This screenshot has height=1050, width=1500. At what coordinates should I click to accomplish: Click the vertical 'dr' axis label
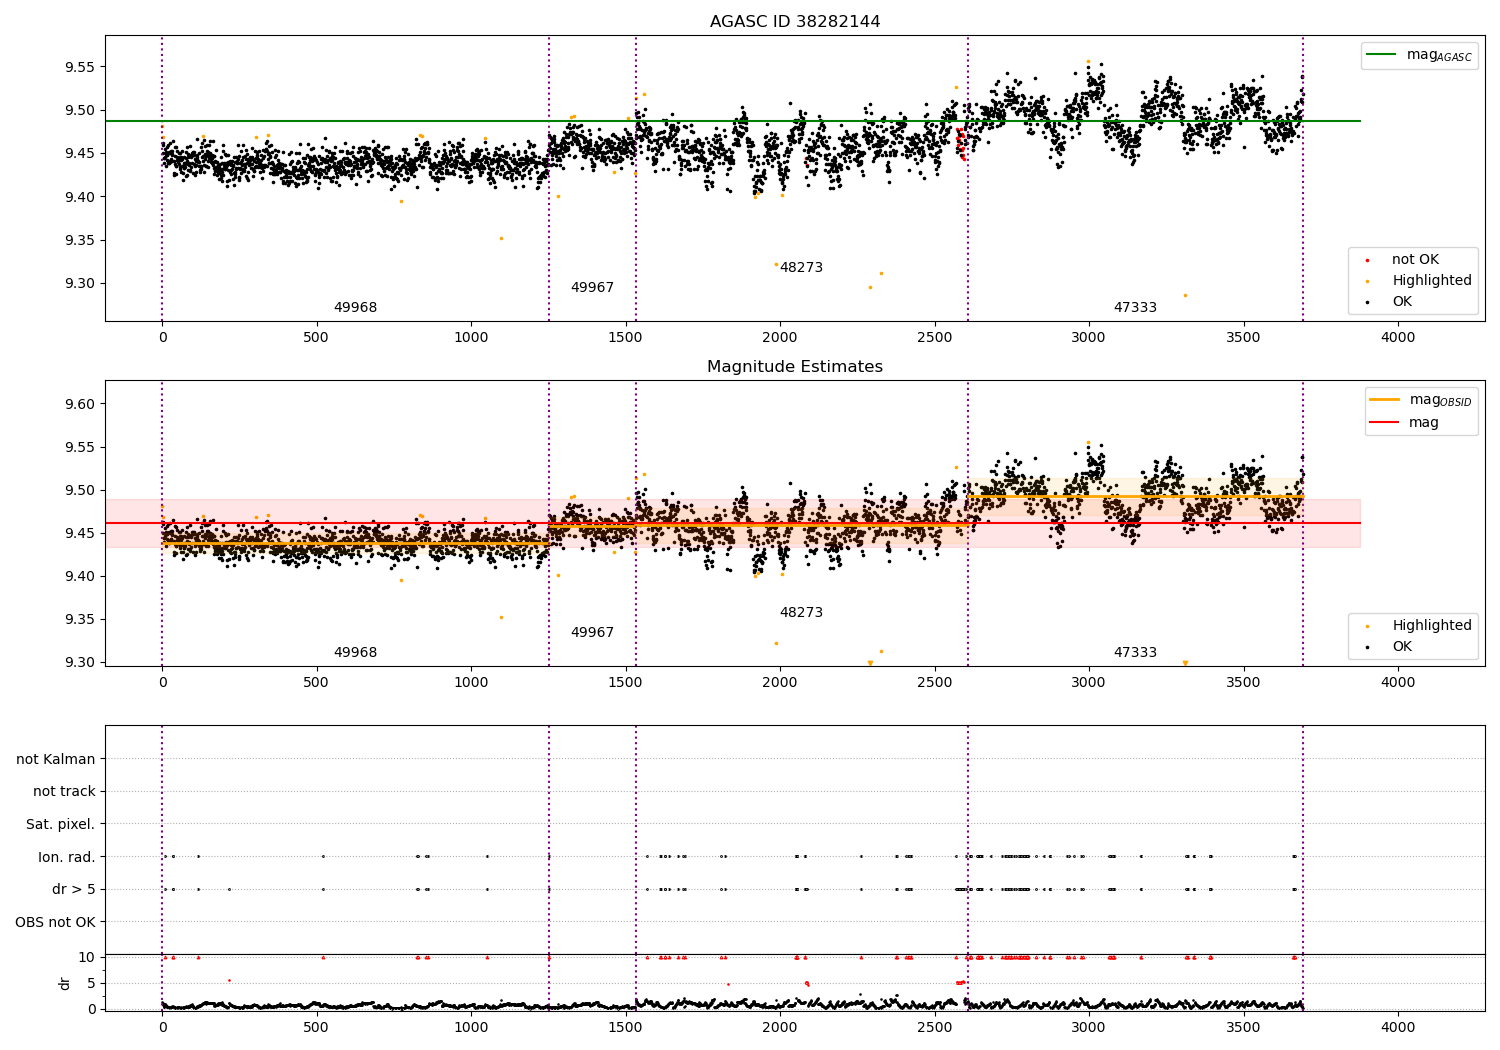65,983
